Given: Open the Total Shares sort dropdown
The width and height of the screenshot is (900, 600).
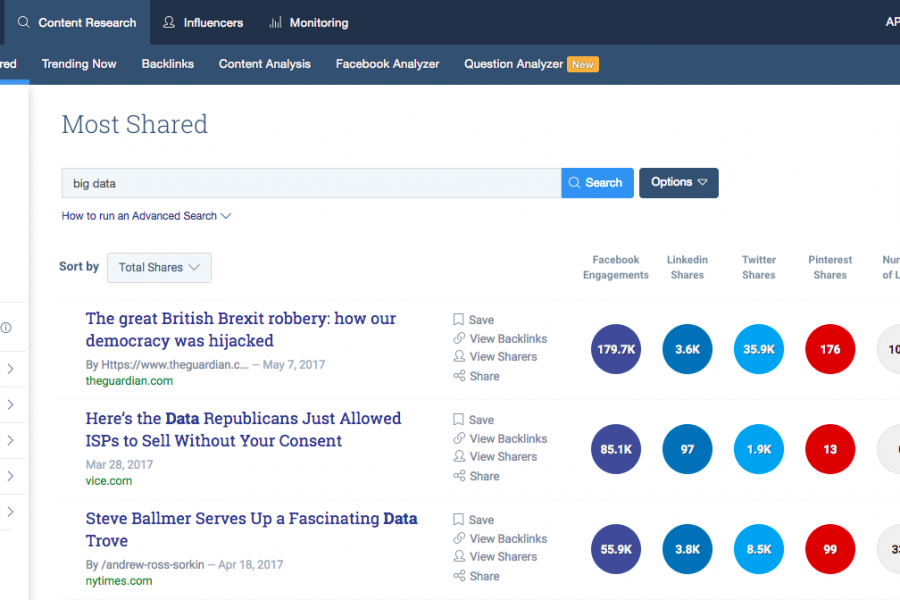Looking at the screenshot, I should point(159,268).
